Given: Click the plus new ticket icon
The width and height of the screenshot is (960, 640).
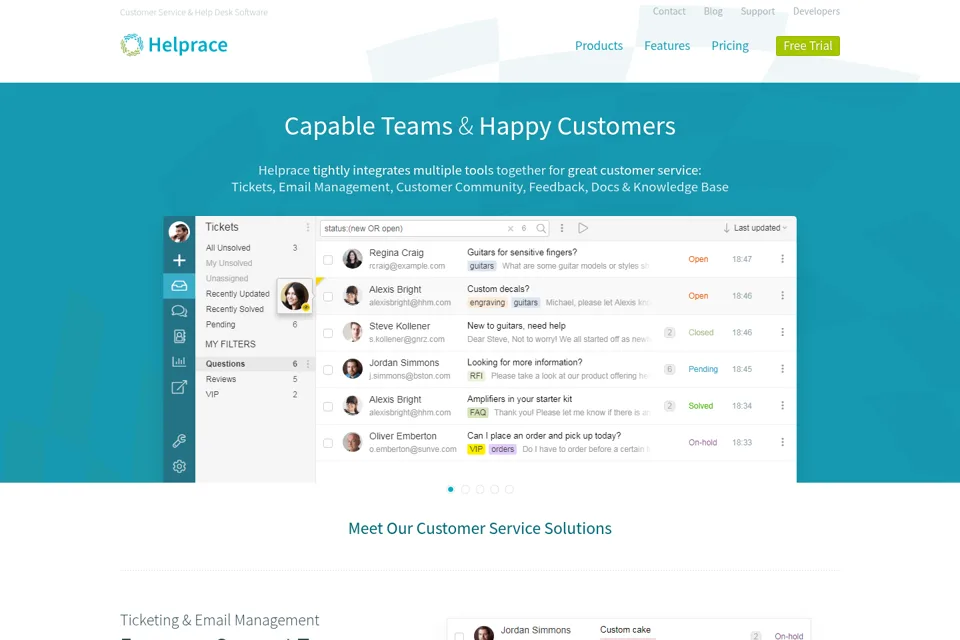Looking at the screenshot, I should (x=179, y=260).
